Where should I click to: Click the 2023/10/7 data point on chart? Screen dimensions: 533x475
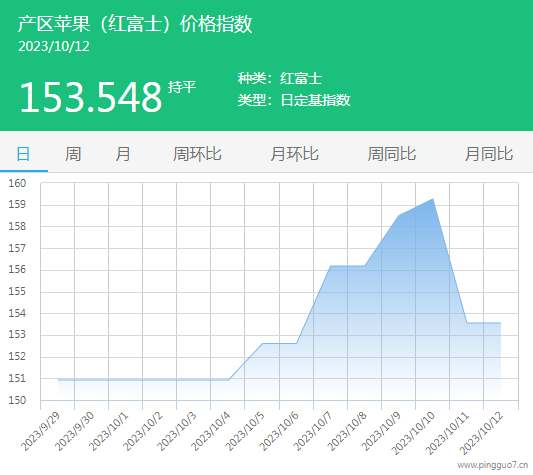[x=330, y=266]
